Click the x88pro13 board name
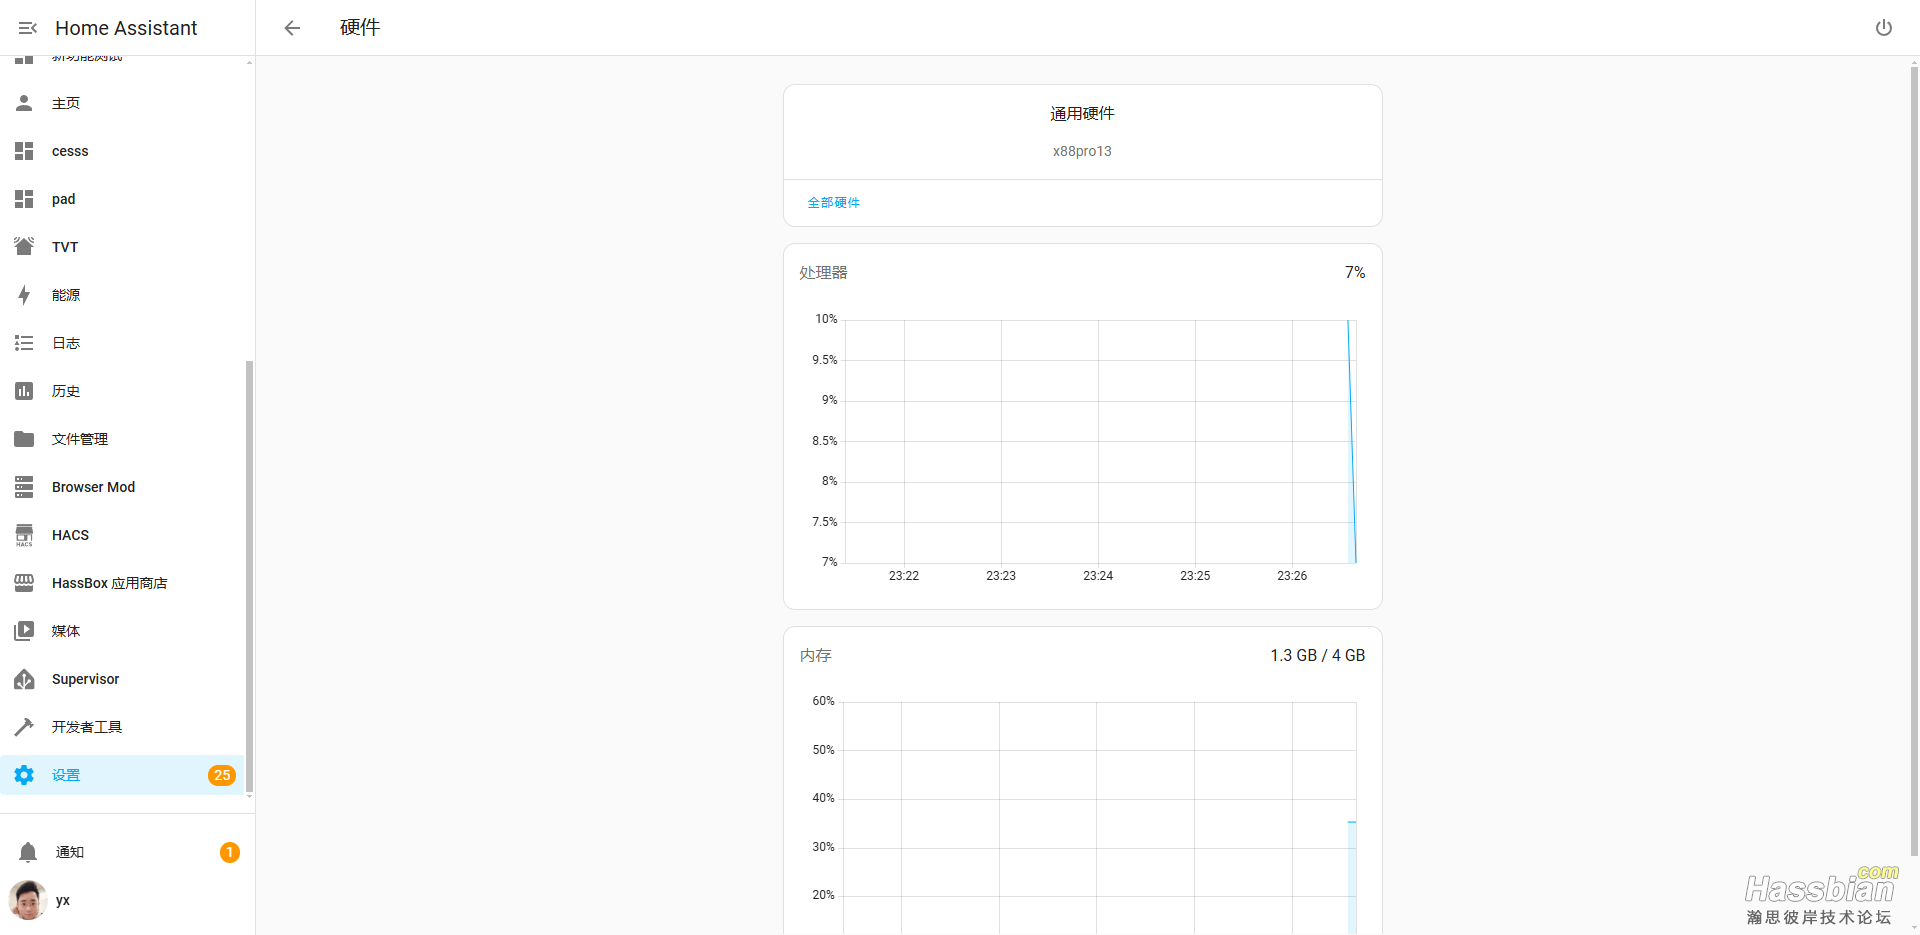Image resolution: width=1920 pixels, height=935 pixels. coord(1082,151)
